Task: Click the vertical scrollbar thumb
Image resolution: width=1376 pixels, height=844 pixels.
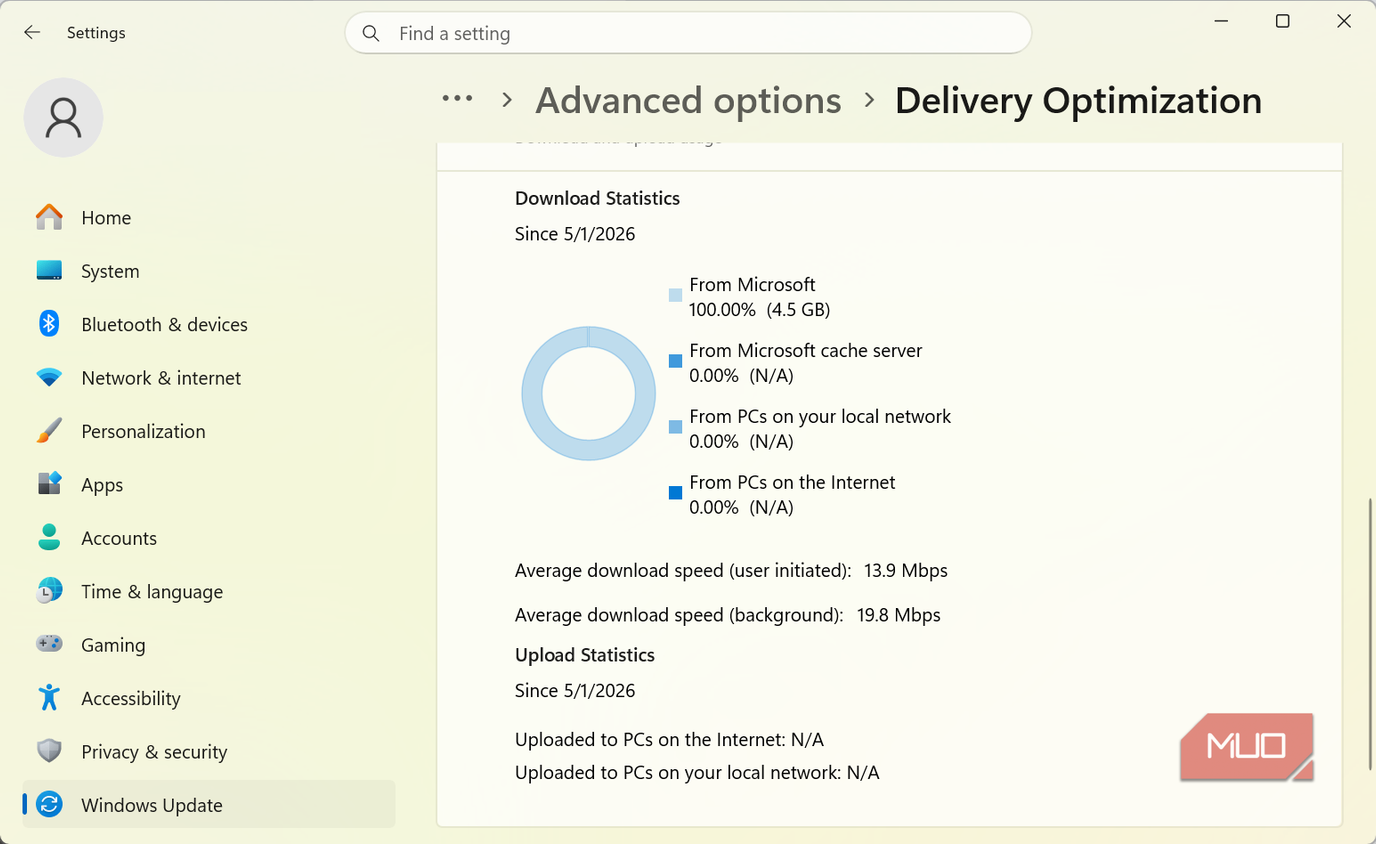Action: click(1370, 633)
